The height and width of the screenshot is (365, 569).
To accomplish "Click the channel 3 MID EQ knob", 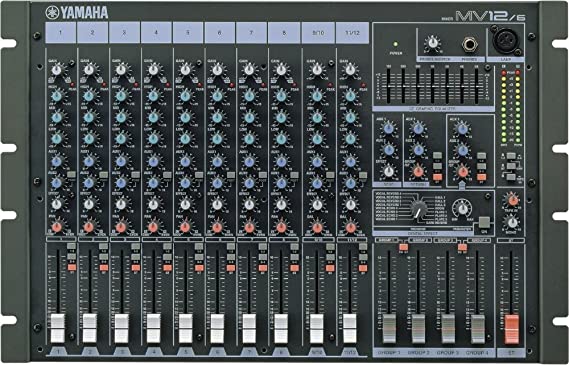I will click(121, 117).
